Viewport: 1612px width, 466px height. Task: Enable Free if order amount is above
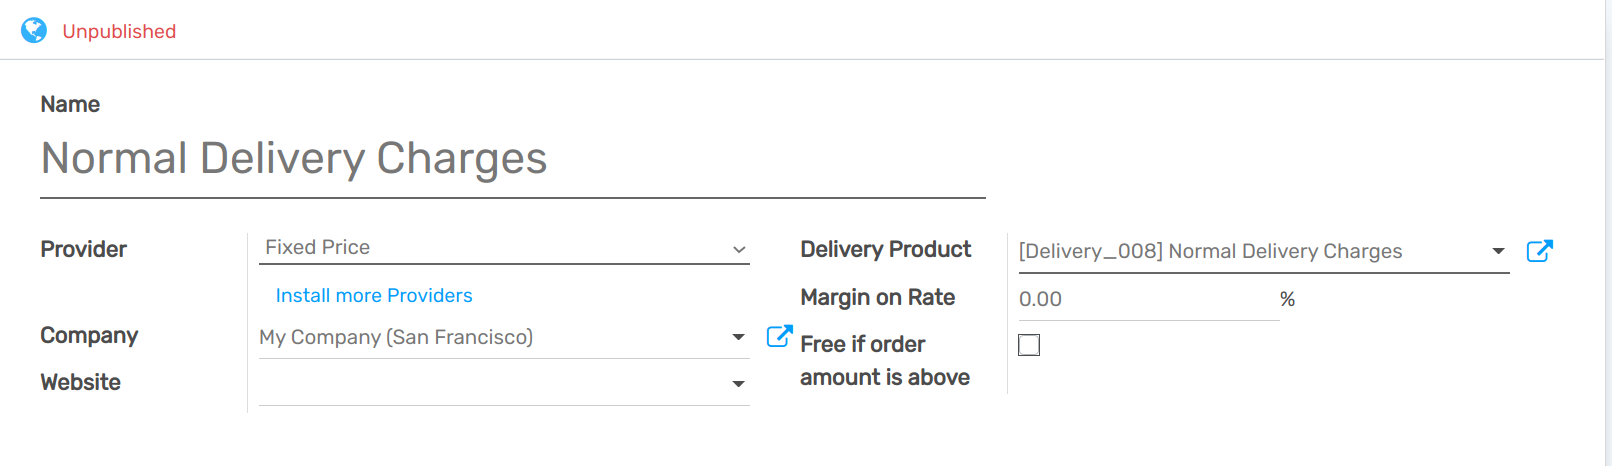pos(1029,345)
